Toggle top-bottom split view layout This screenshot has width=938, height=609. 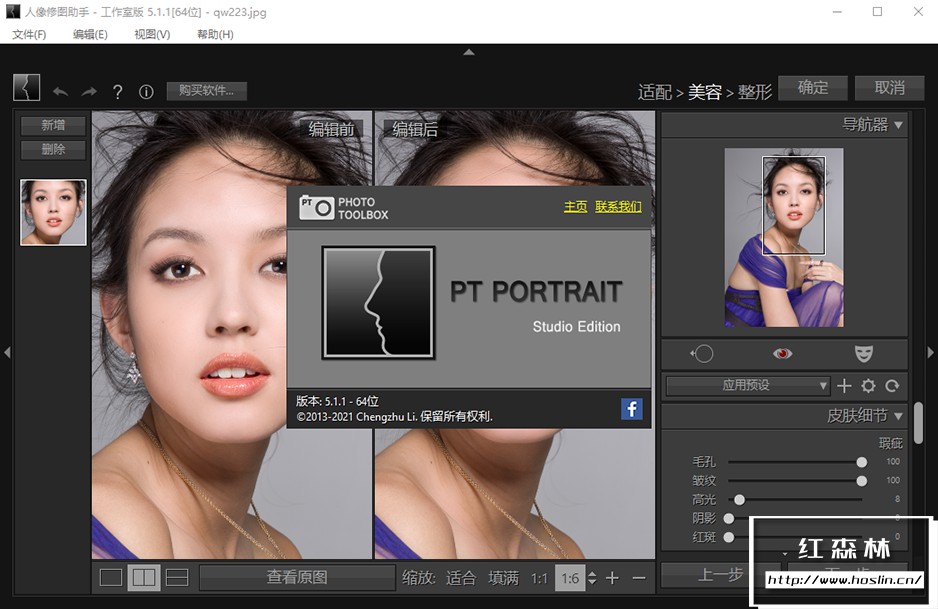click(x=177, y=577)
